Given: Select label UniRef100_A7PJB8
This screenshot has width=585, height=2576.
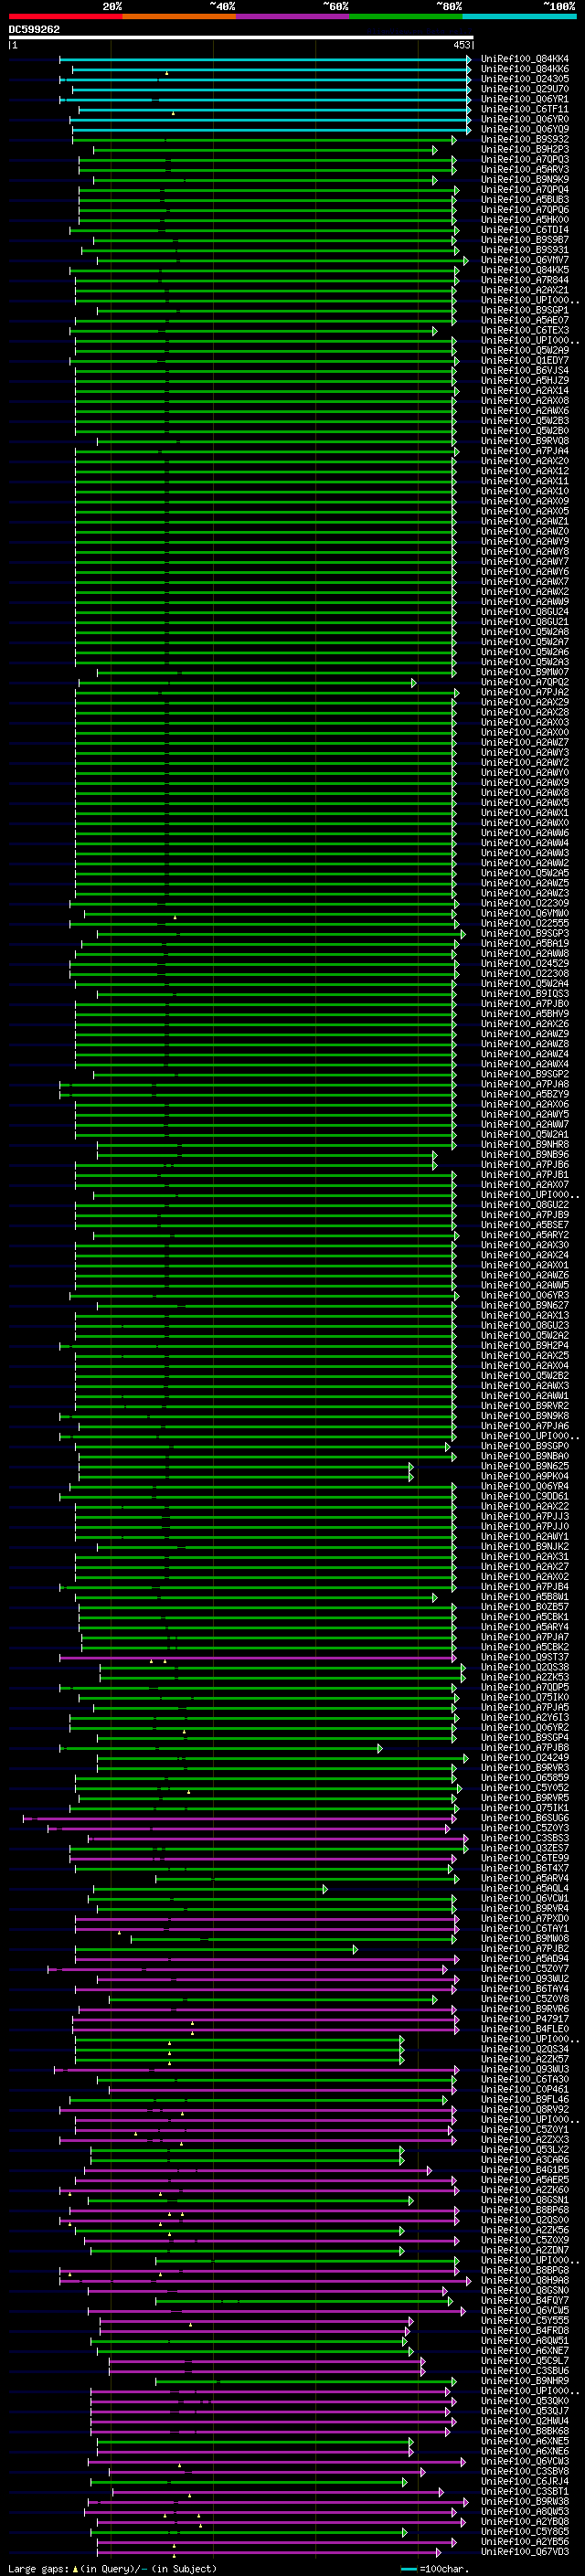Looking at the screenshot, I should [525, 1748].
